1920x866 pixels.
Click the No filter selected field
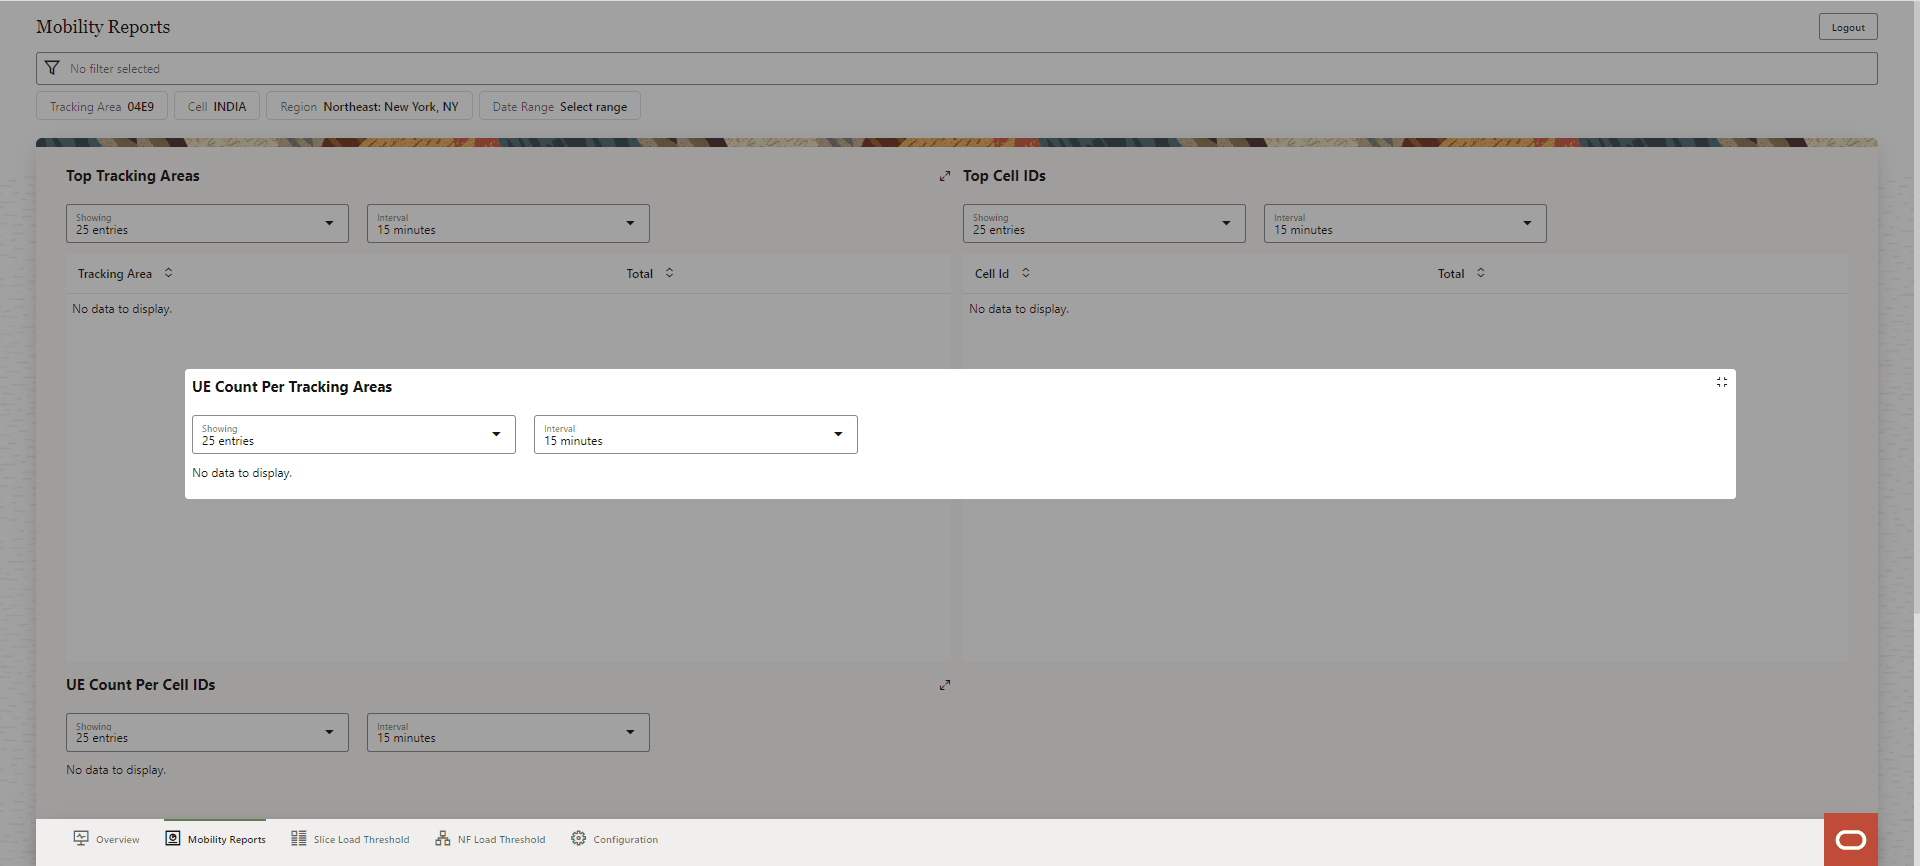tap(957, 69)
